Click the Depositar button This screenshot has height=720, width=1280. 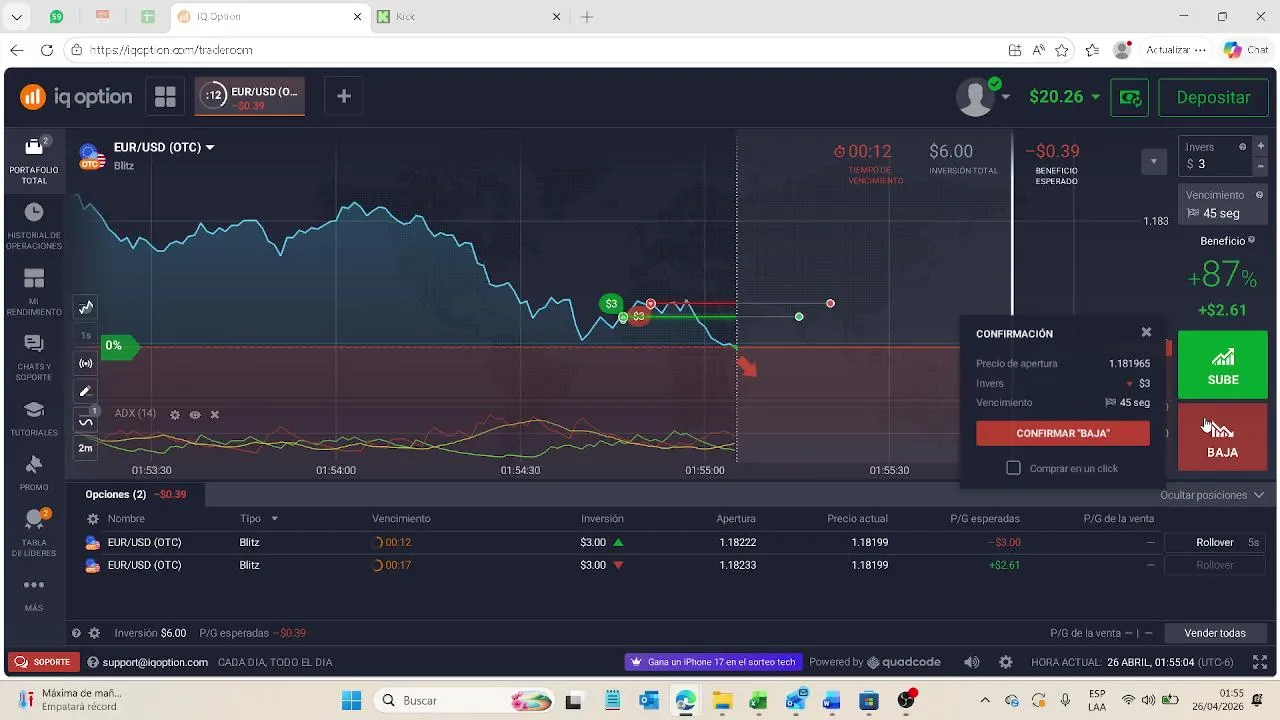tap(1213, 97)
